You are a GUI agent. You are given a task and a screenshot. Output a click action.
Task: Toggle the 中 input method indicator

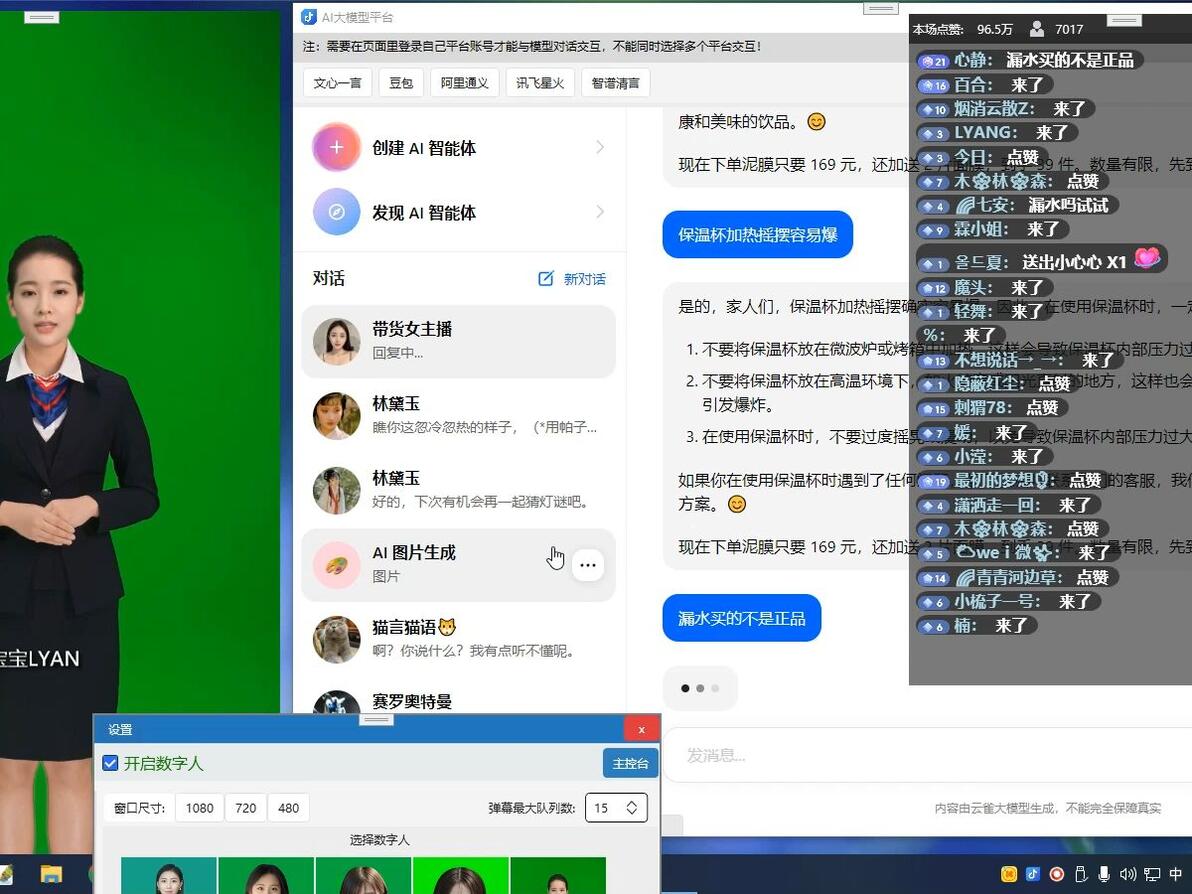(x=1175, y=874)
